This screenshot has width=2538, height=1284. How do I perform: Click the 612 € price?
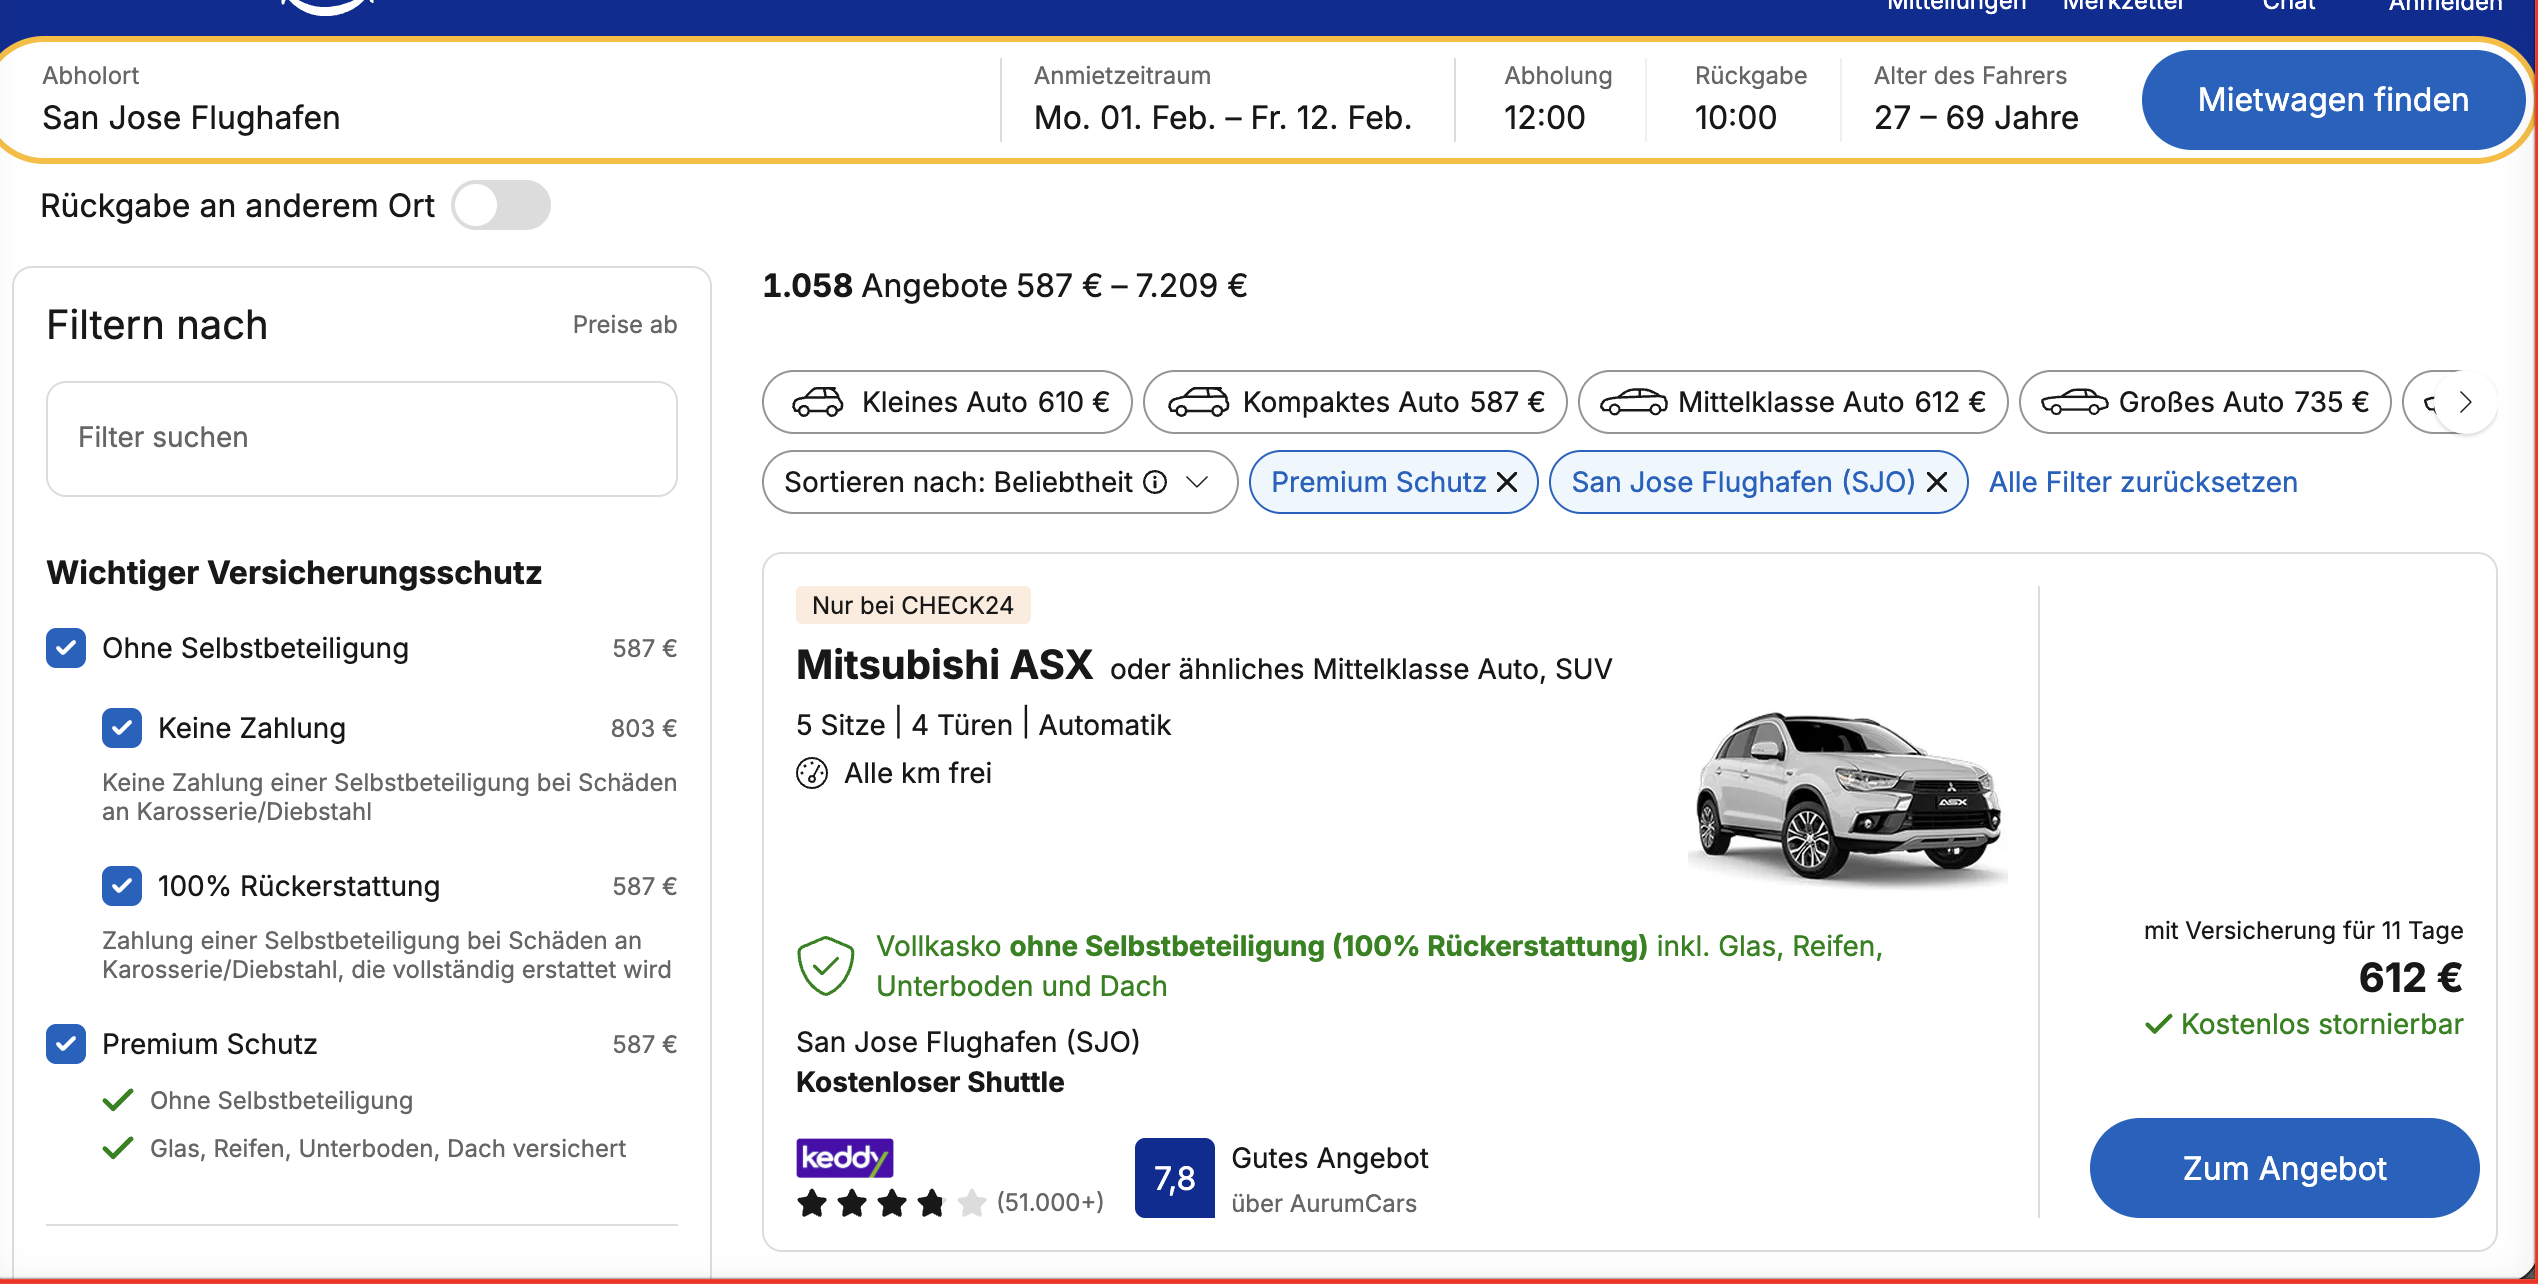coord(2410,977)
